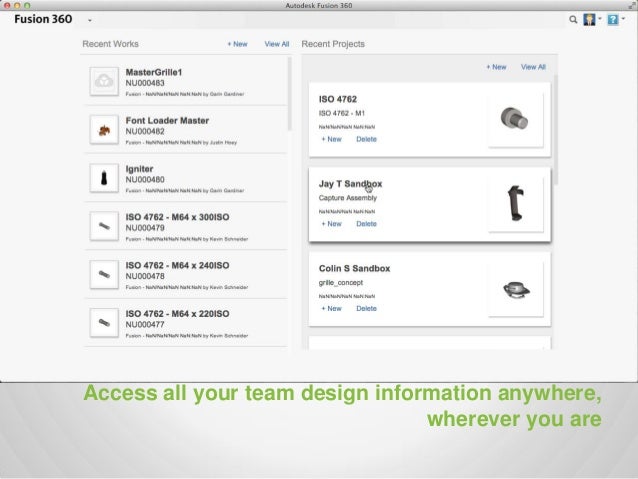Click View All in Recent Works header

pyautogui.click(x=277, y=44)
